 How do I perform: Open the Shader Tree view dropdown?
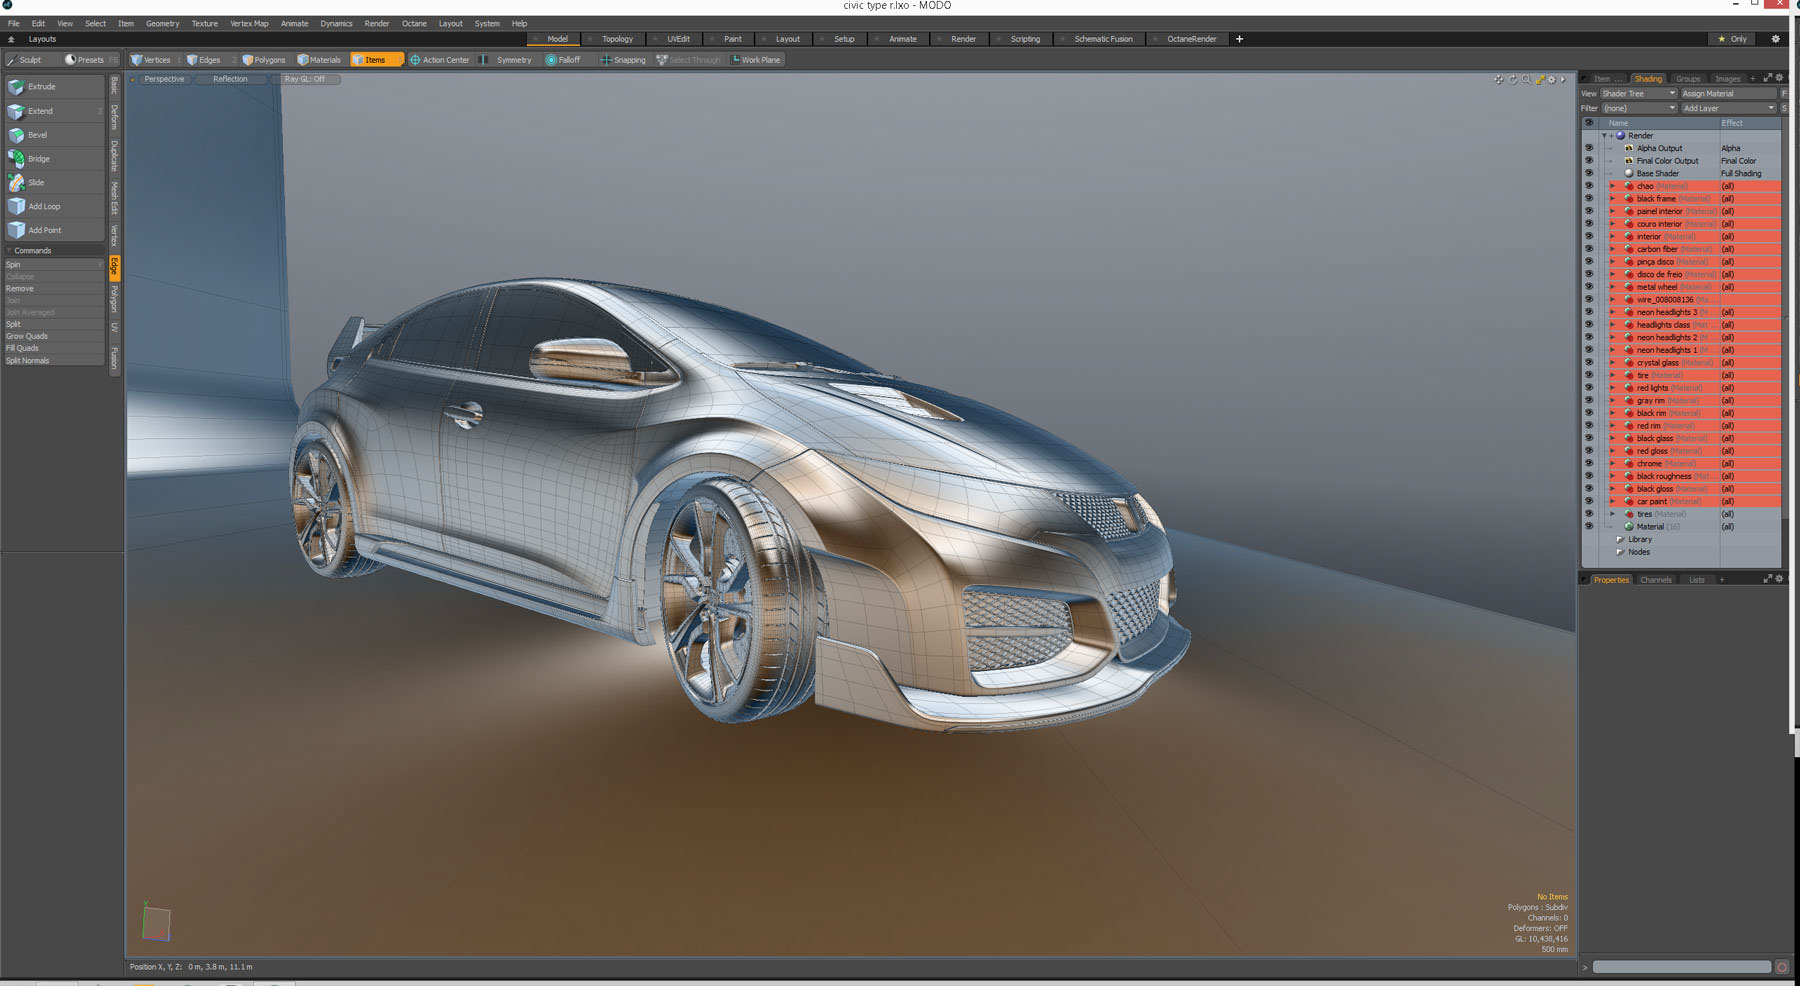tap(1637, 92)
